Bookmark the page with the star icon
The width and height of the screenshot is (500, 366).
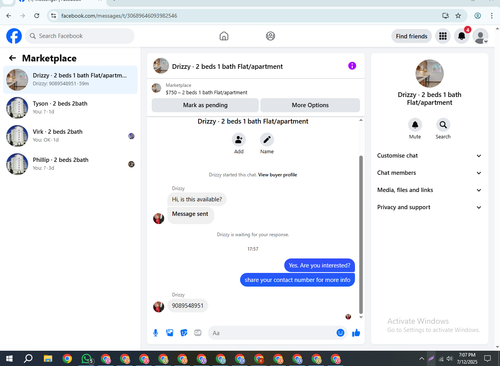click(x=458, y=16)
